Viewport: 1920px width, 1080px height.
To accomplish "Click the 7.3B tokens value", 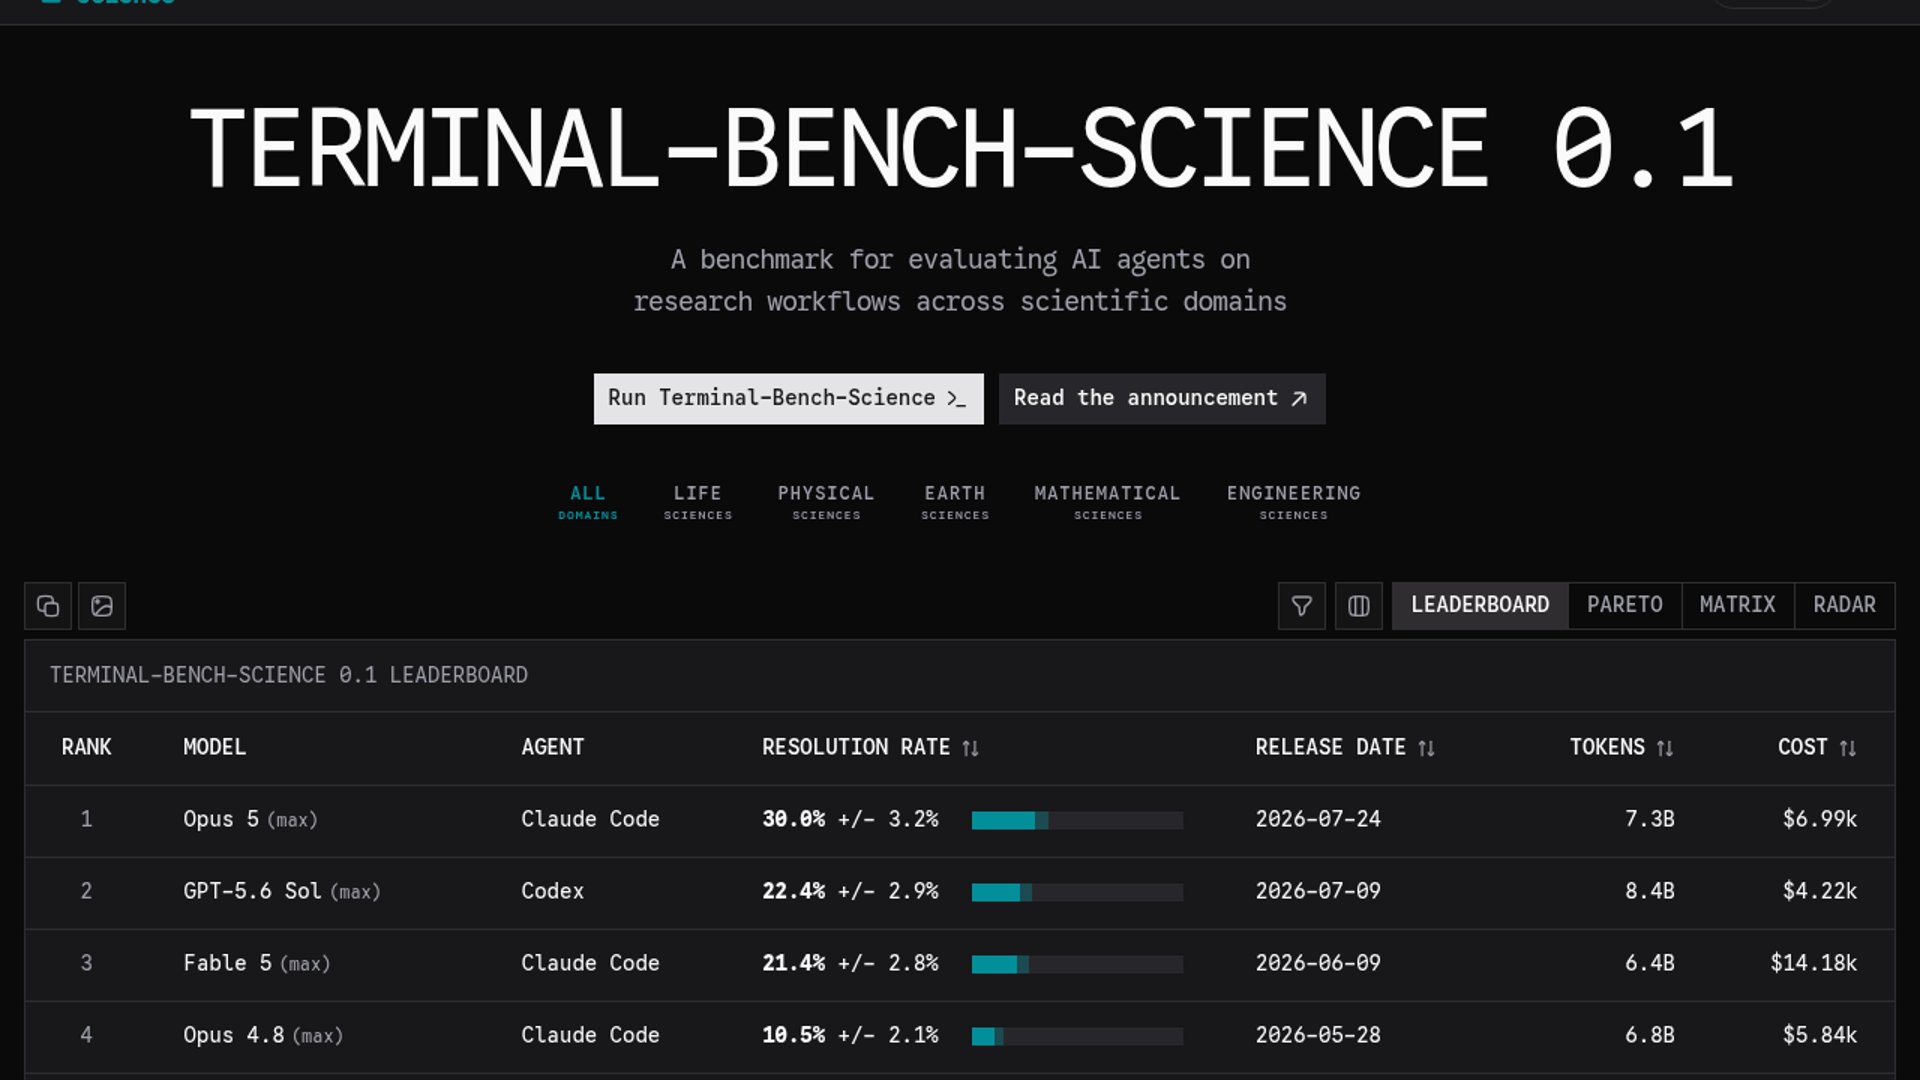I will 1650,820.
